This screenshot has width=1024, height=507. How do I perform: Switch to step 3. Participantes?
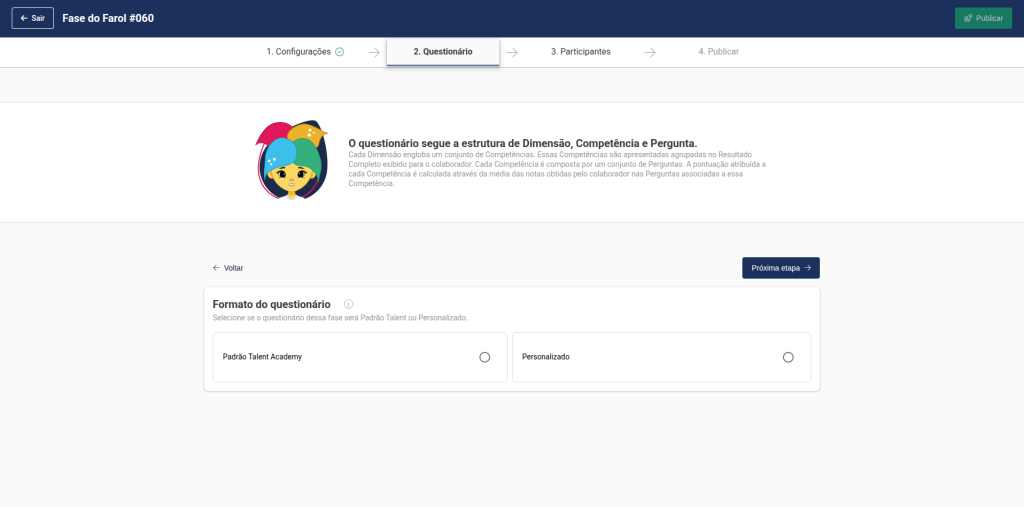point(580,52)
